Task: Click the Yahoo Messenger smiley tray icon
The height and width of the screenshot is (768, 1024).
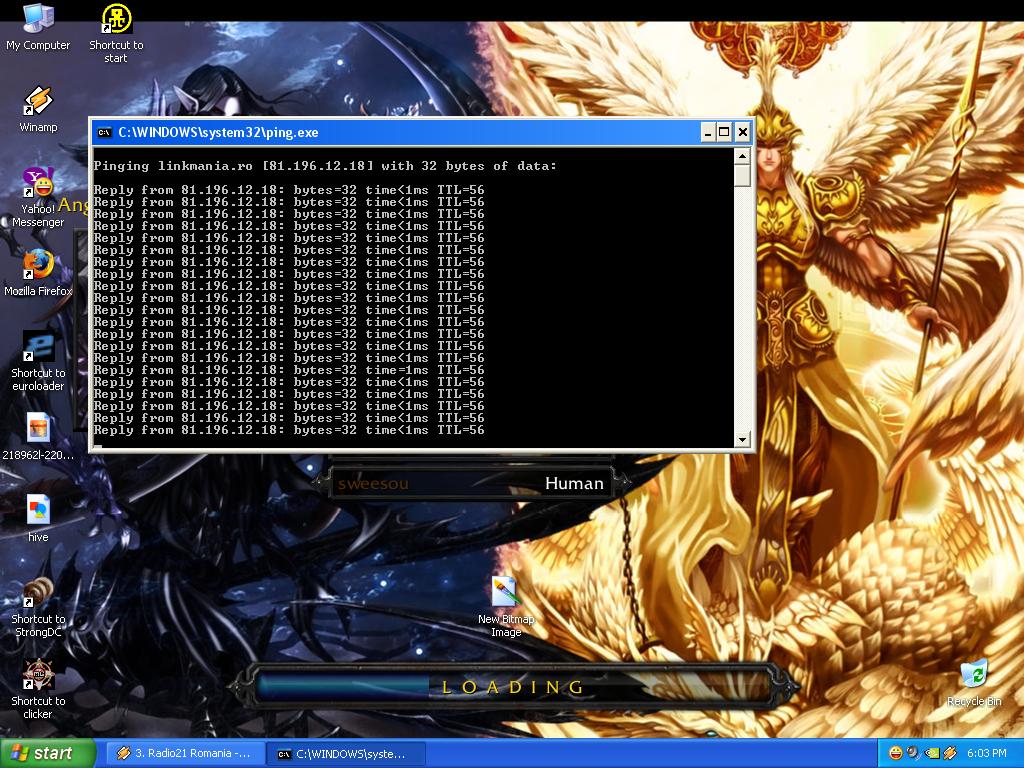Action: point(896,753)
